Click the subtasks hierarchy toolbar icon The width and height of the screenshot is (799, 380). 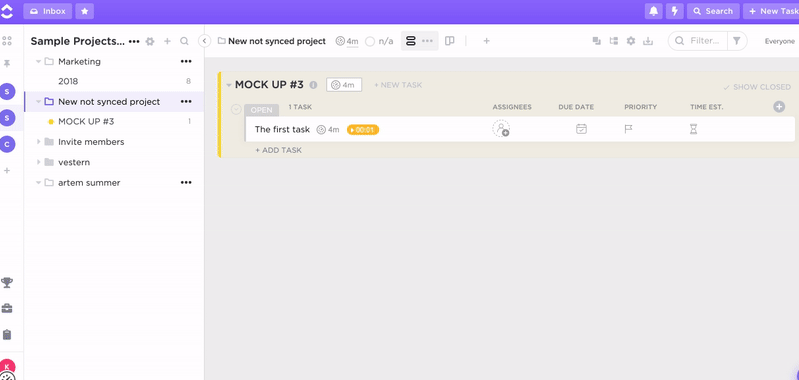(614, 41)
